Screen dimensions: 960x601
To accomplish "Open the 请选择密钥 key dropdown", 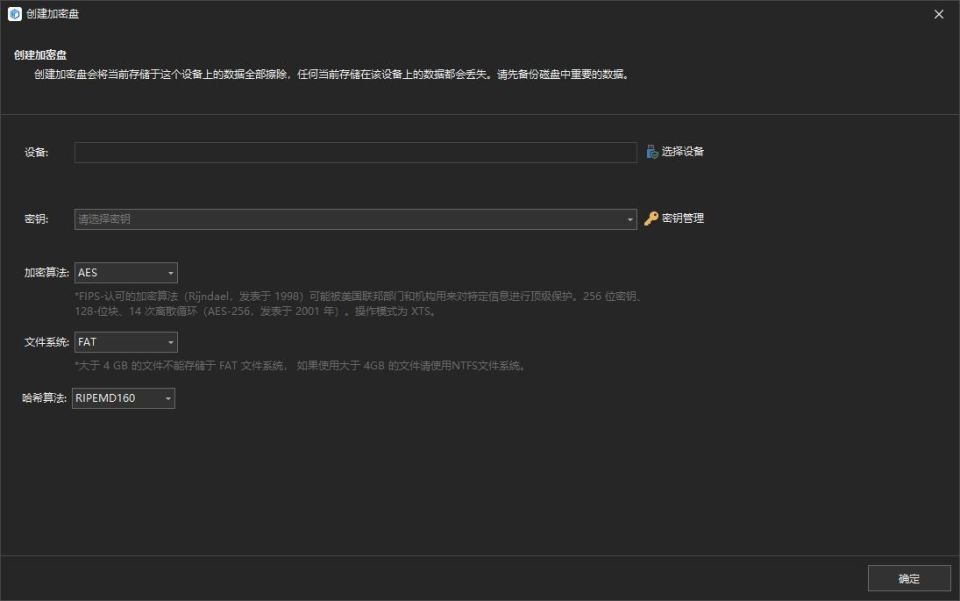I will (x=355, y=219).
